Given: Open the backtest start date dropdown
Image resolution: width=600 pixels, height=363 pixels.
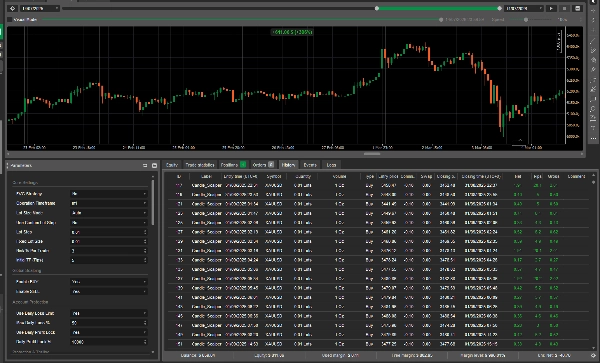Looking at the screenshot, I should 40,8.
